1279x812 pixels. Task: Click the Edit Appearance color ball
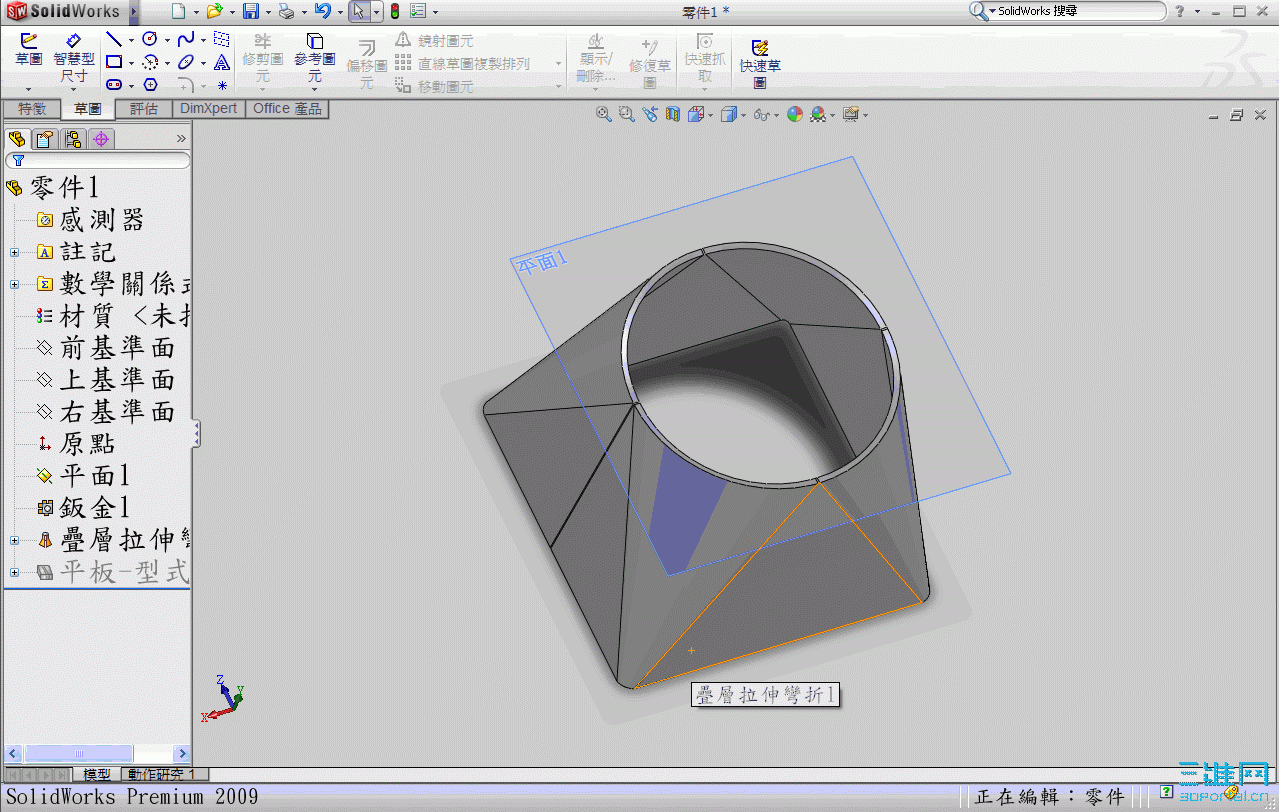tap(795, 115)
